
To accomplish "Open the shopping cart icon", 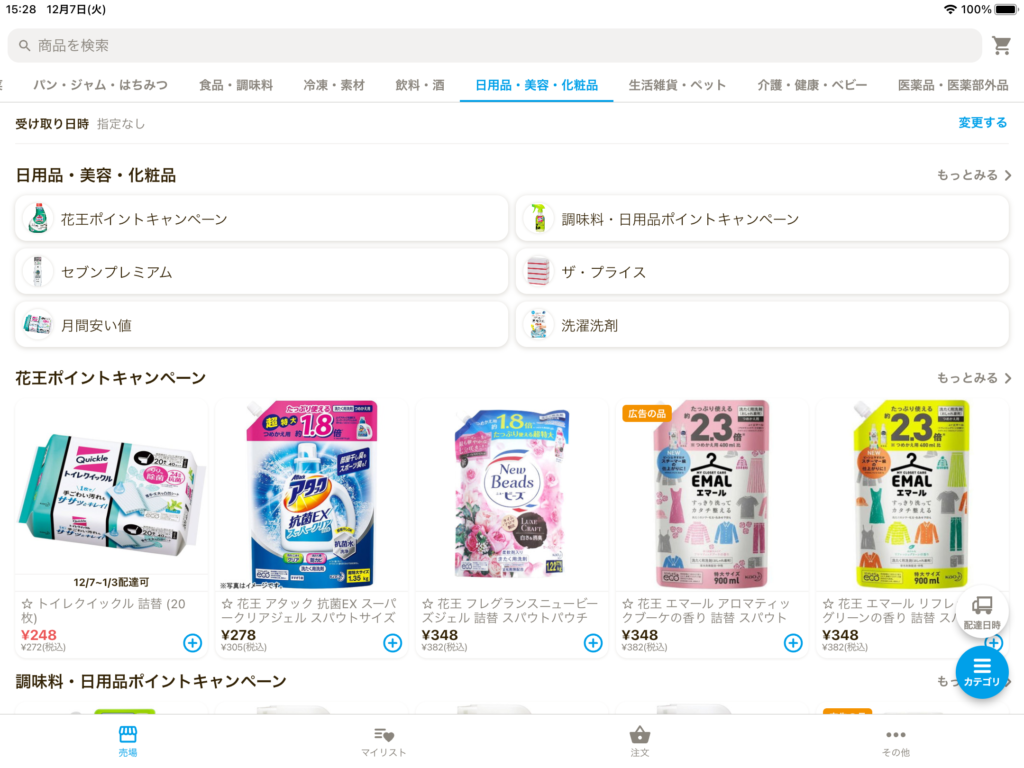I will 1001,45.
